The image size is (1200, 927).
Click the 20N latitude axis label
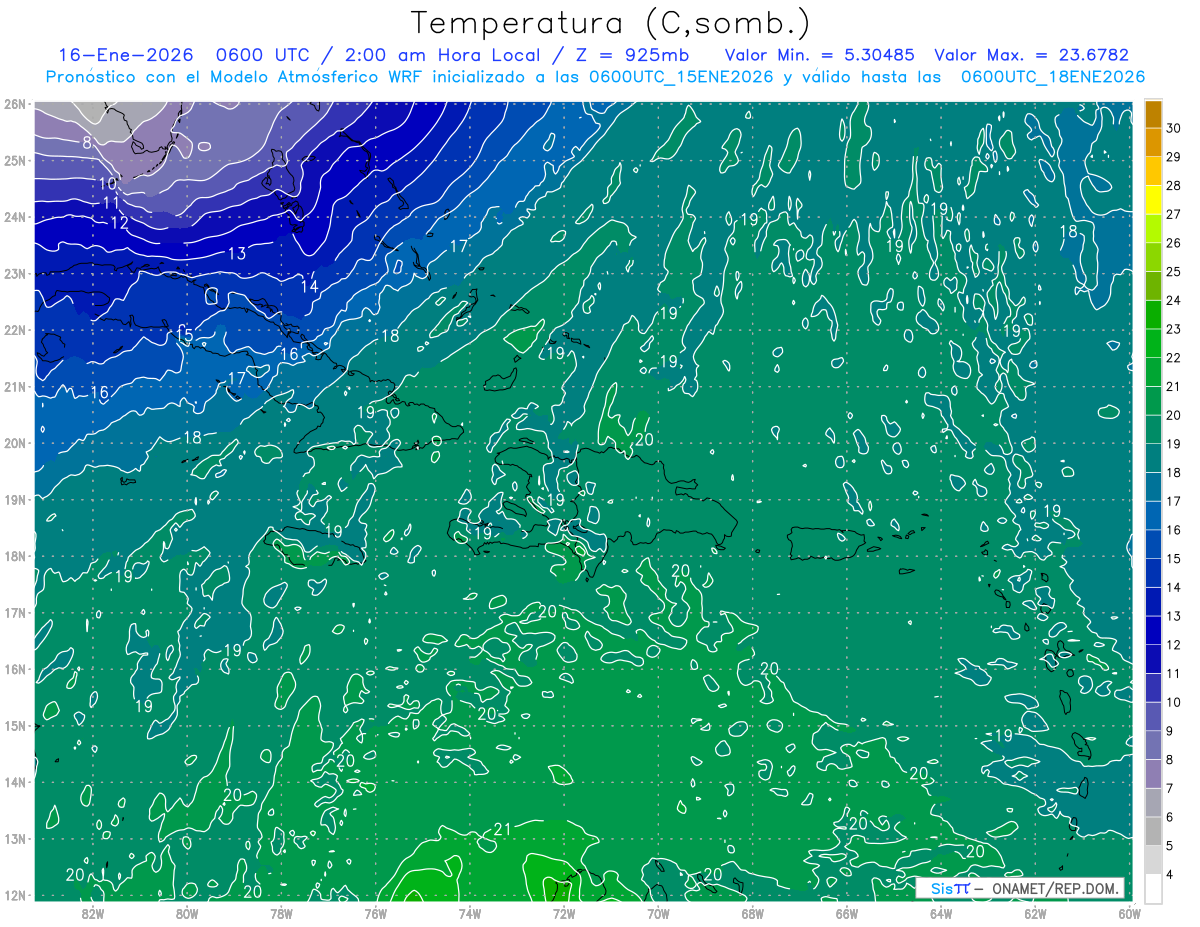14,443
